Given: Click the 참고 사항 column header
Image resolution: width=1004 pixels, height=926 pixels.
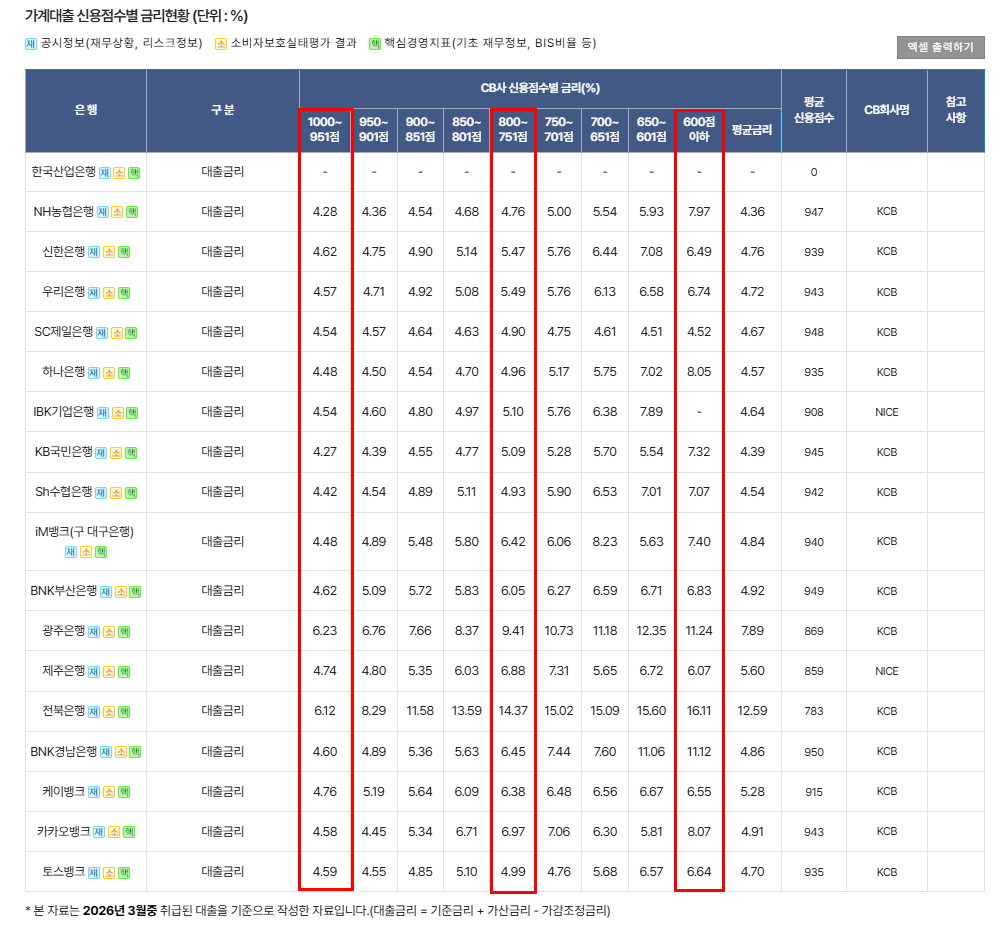Looking at the screenshot, I should (x=956, y=110).
